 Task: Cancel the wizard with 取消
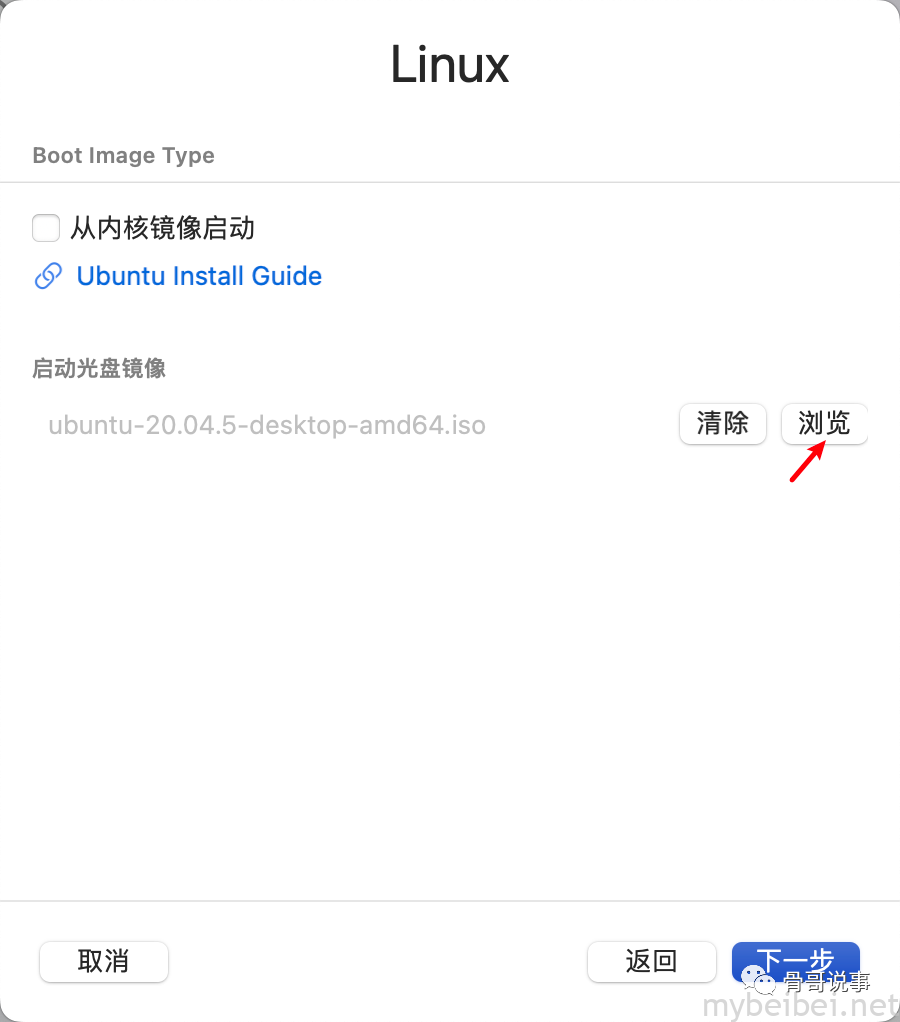coord(104,961)
